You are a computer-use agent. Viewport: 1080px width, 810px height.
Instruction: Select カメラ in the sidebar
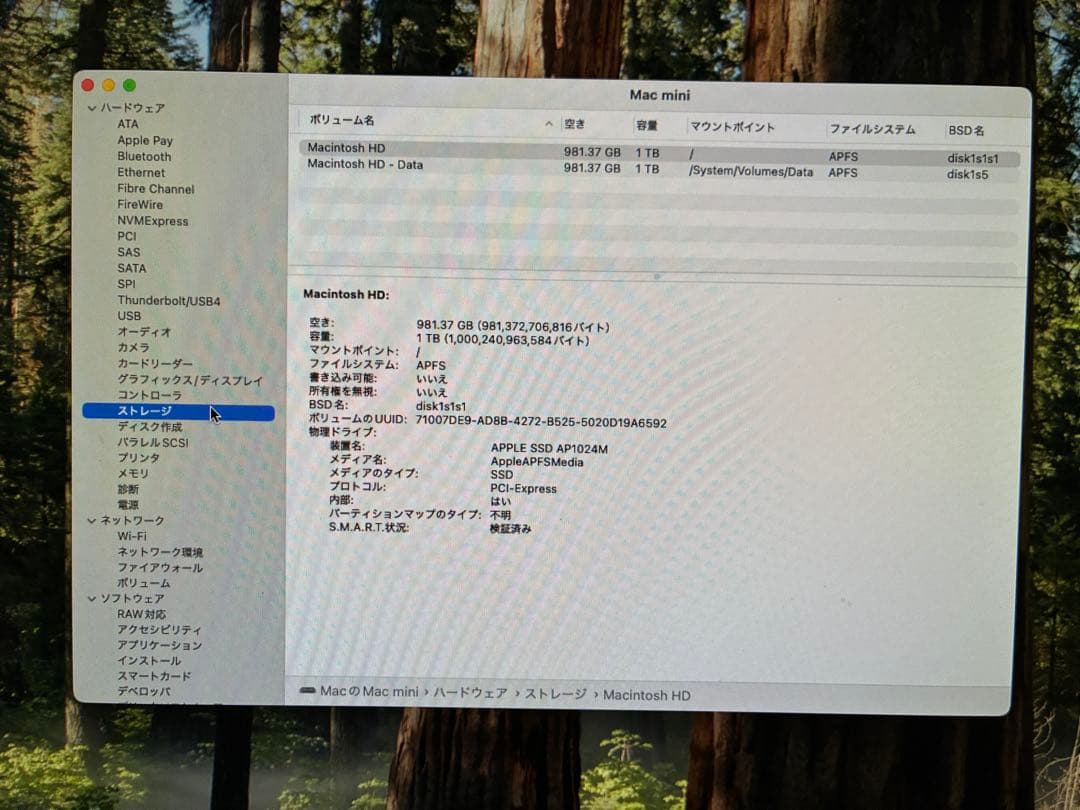[x=133, y=348]
